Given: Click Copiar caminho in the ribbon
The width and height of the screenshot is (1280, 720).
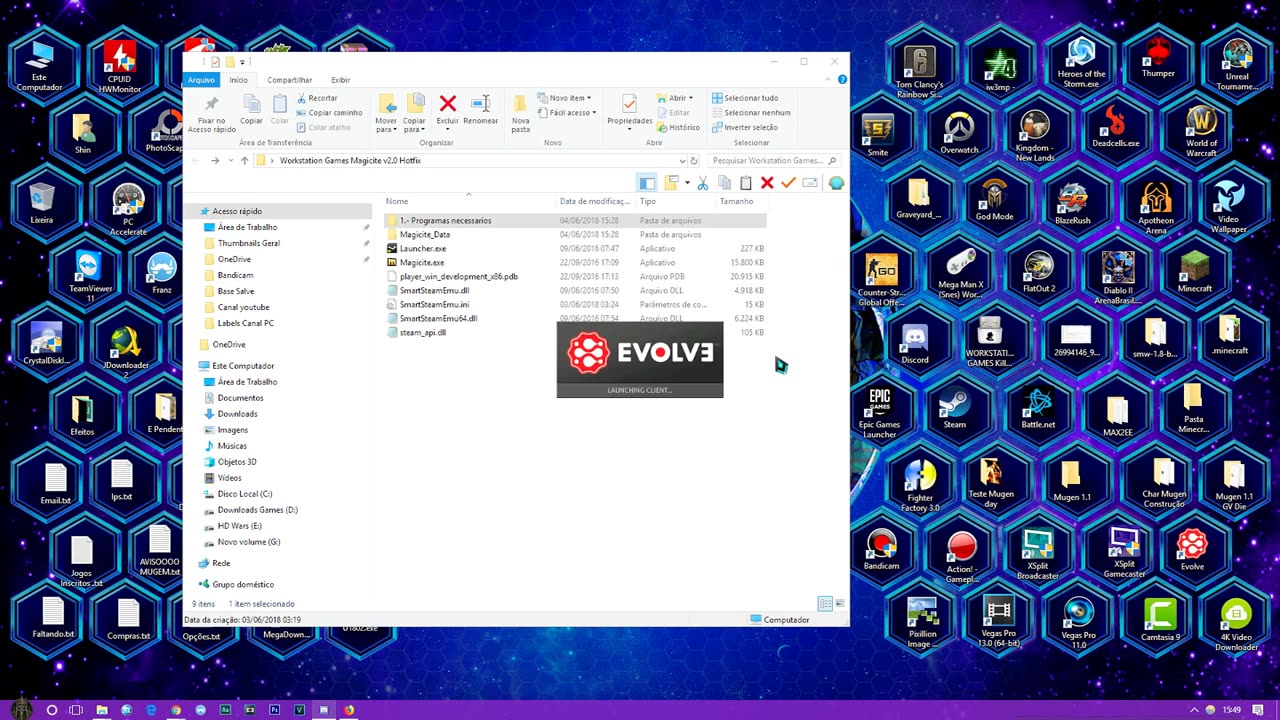Looking at the screenshot, I should pyautogui.click(x=329, y=113).
